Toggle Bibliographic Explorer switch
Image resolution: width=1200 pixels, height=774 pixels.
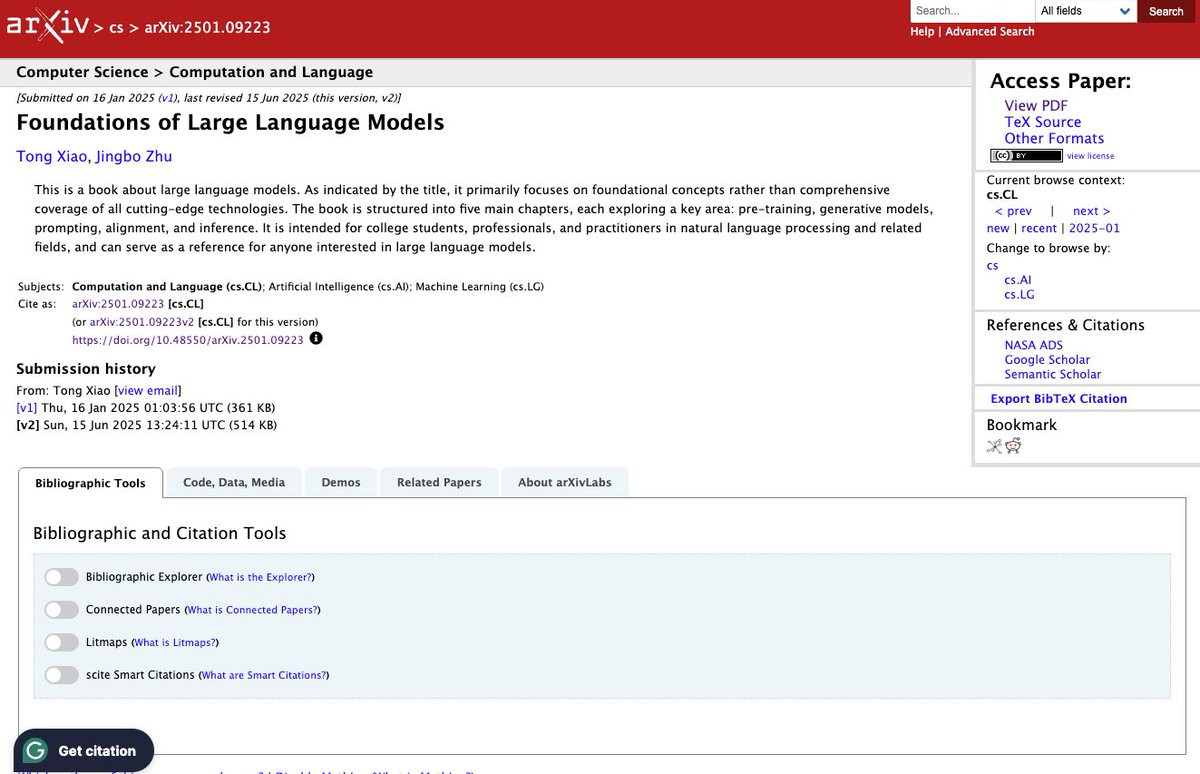(61, 577)
